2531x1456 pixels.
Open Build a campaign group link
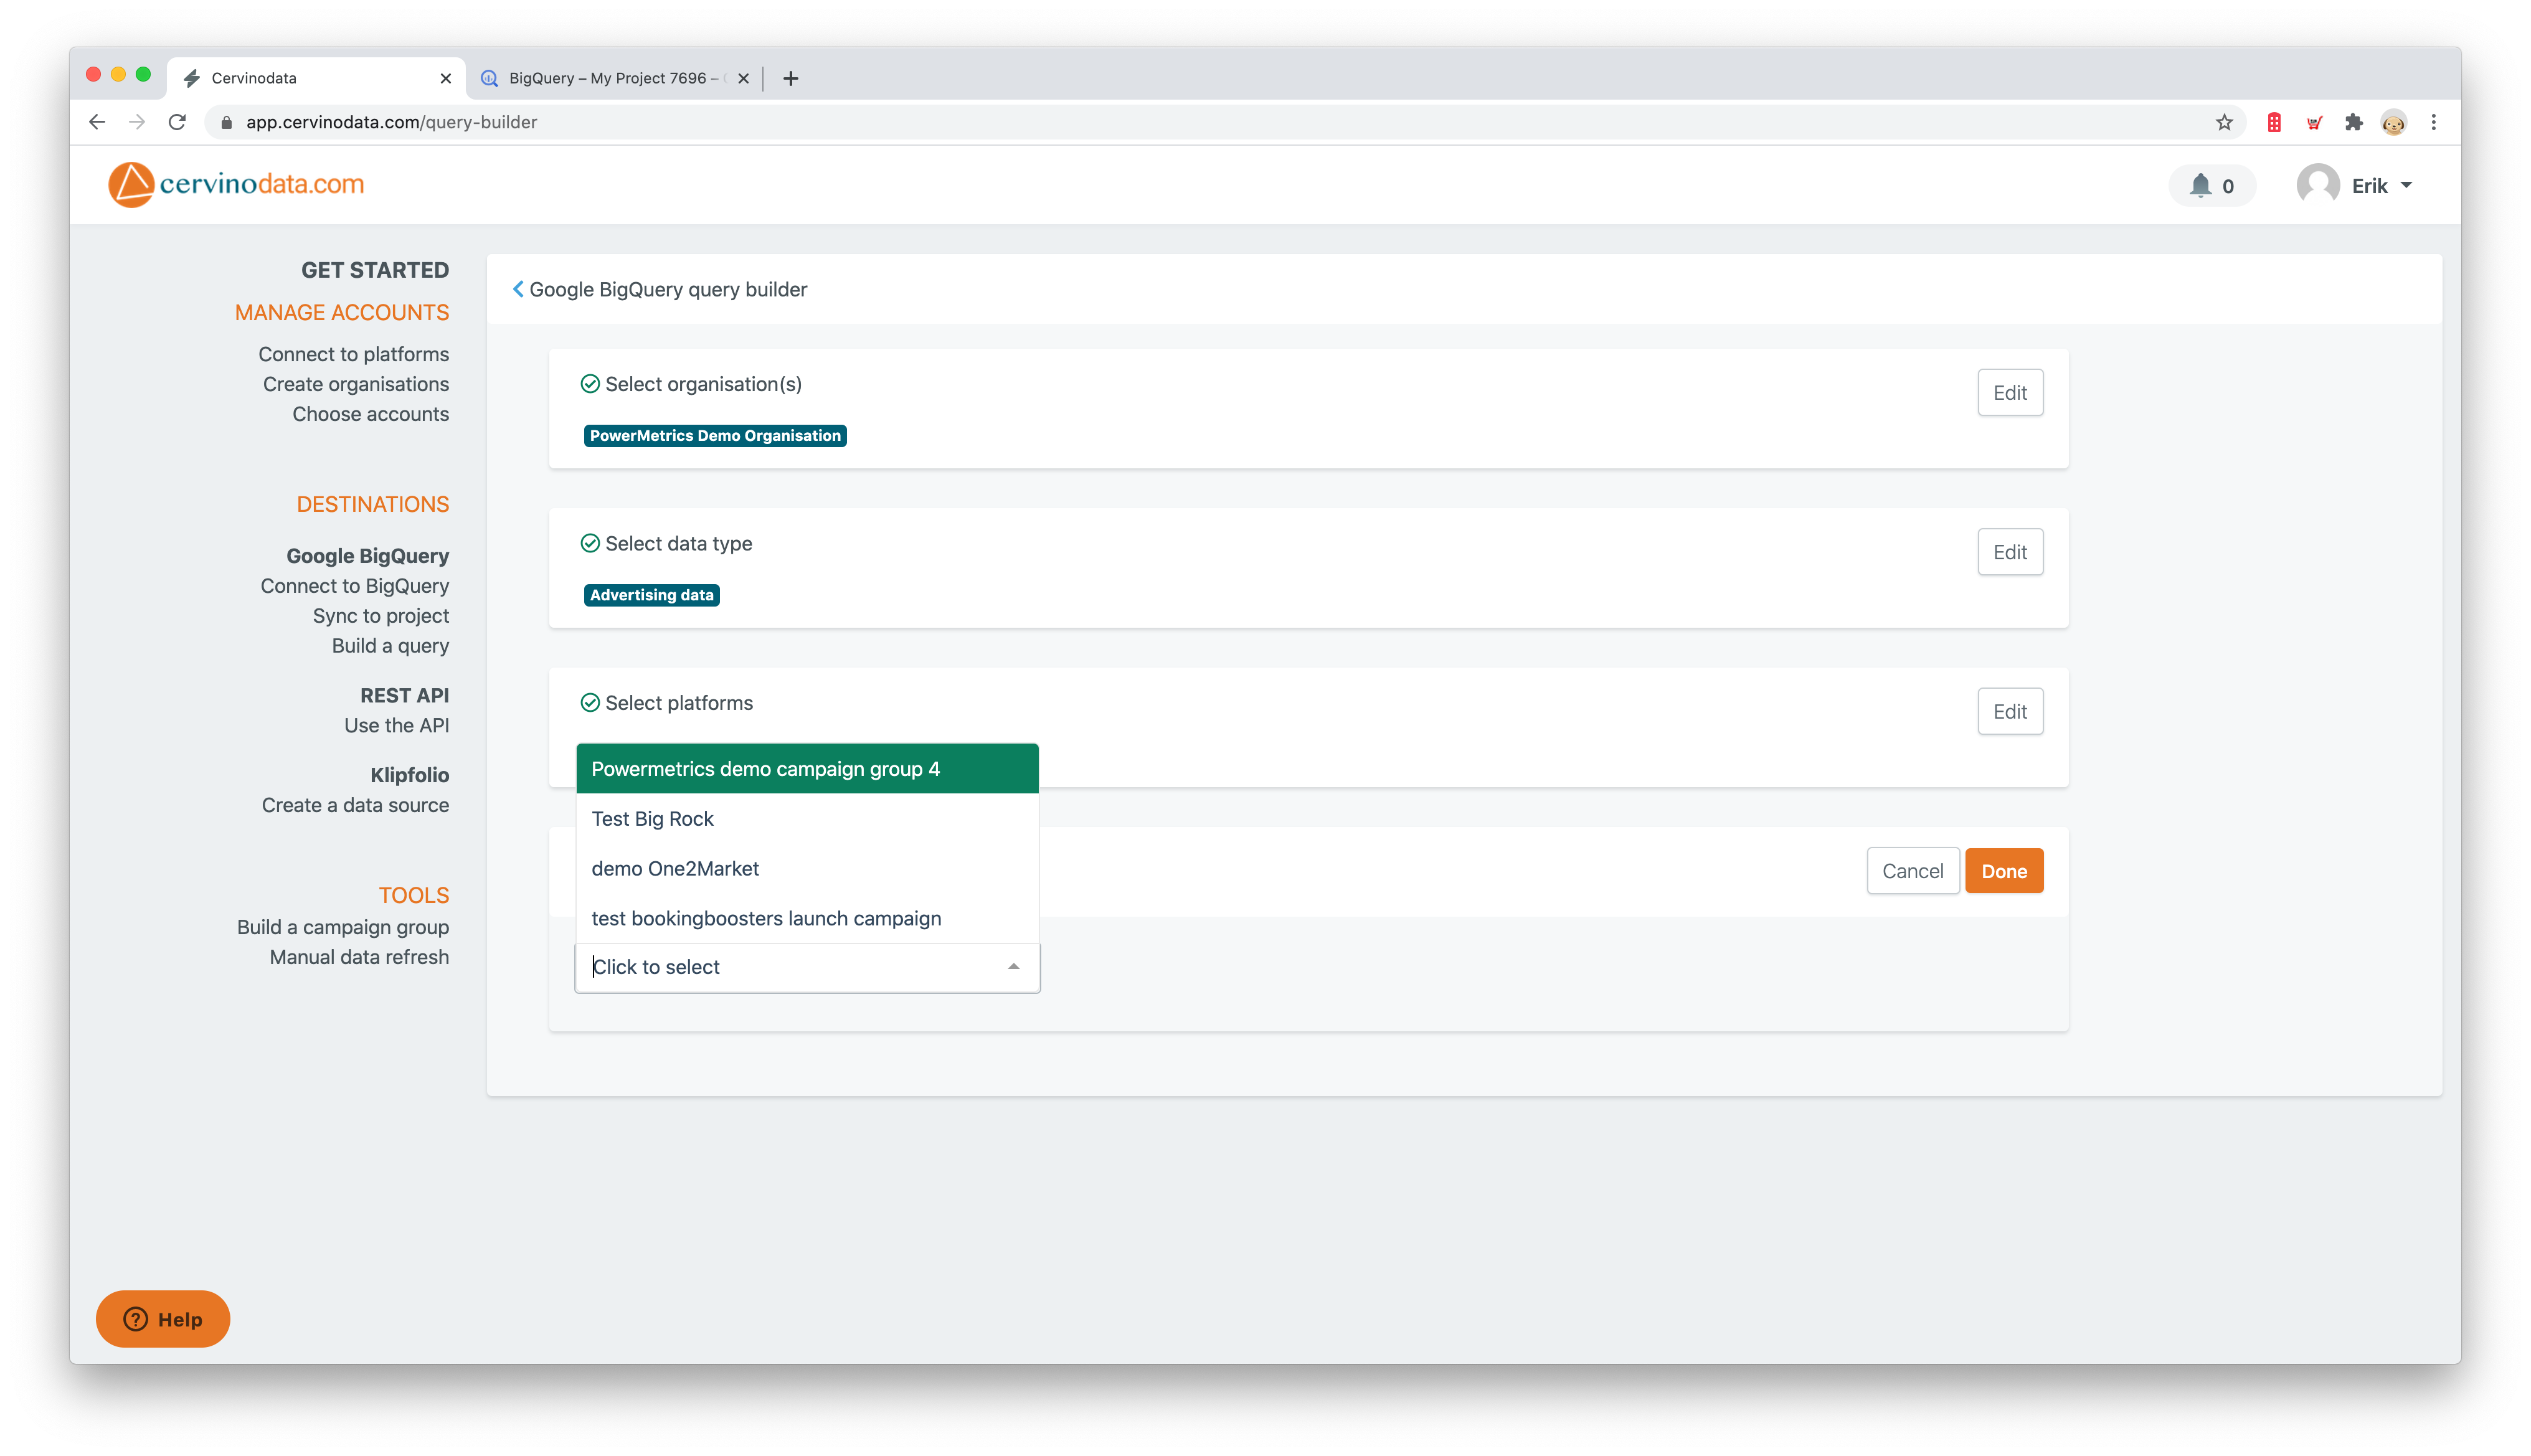(x=343, y=927)
